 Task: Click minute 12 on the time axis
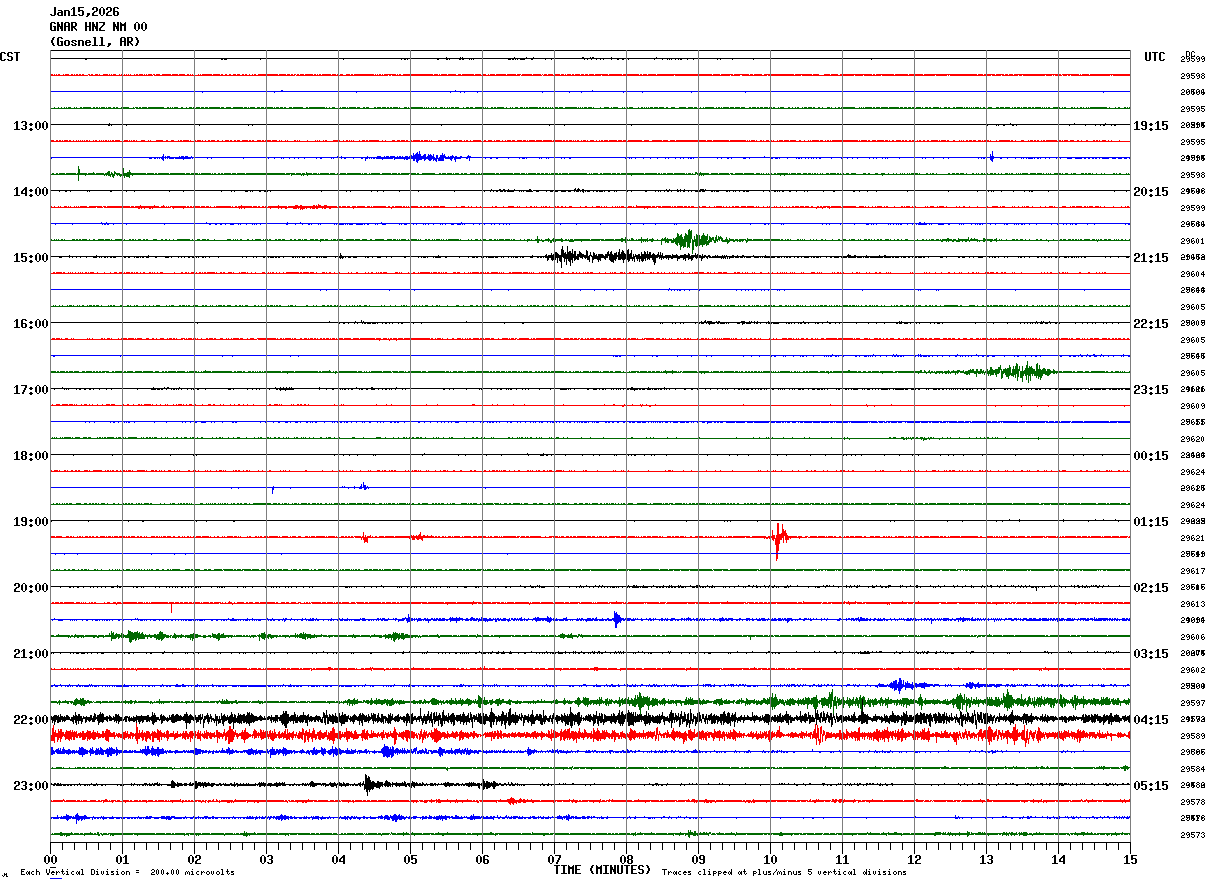[x=914, y=859]
